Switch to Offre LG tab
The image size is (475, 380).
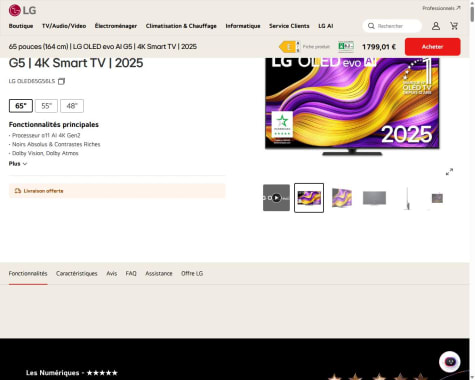[192, 274]
